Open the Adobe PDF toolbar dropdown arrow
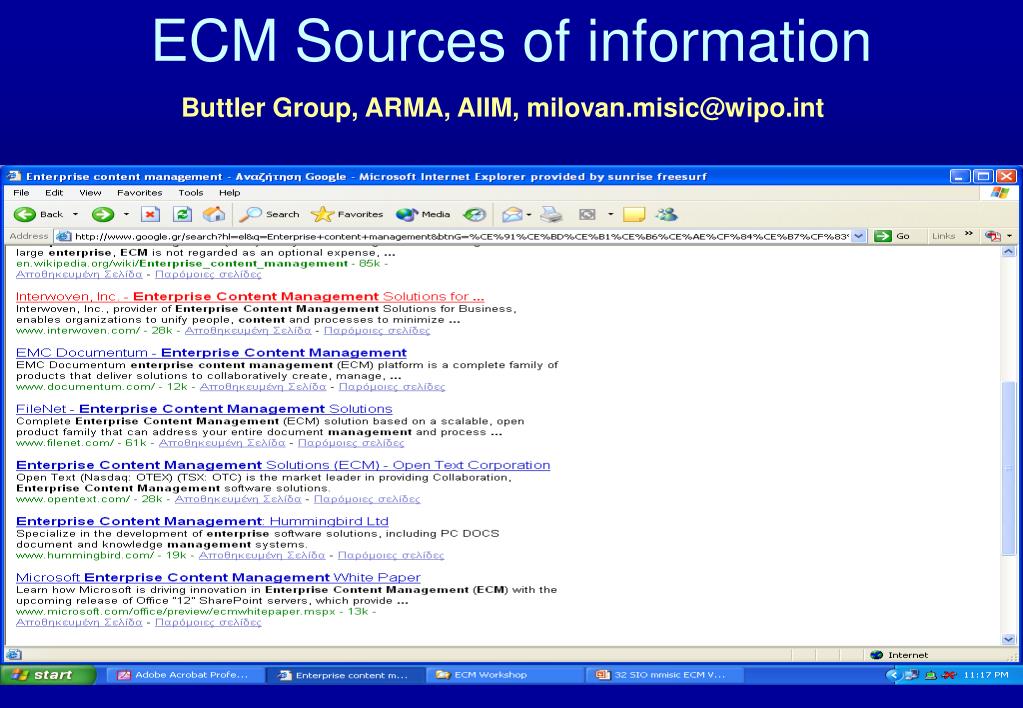Viewport: 1023px width, 708px height. (1010, 236)
